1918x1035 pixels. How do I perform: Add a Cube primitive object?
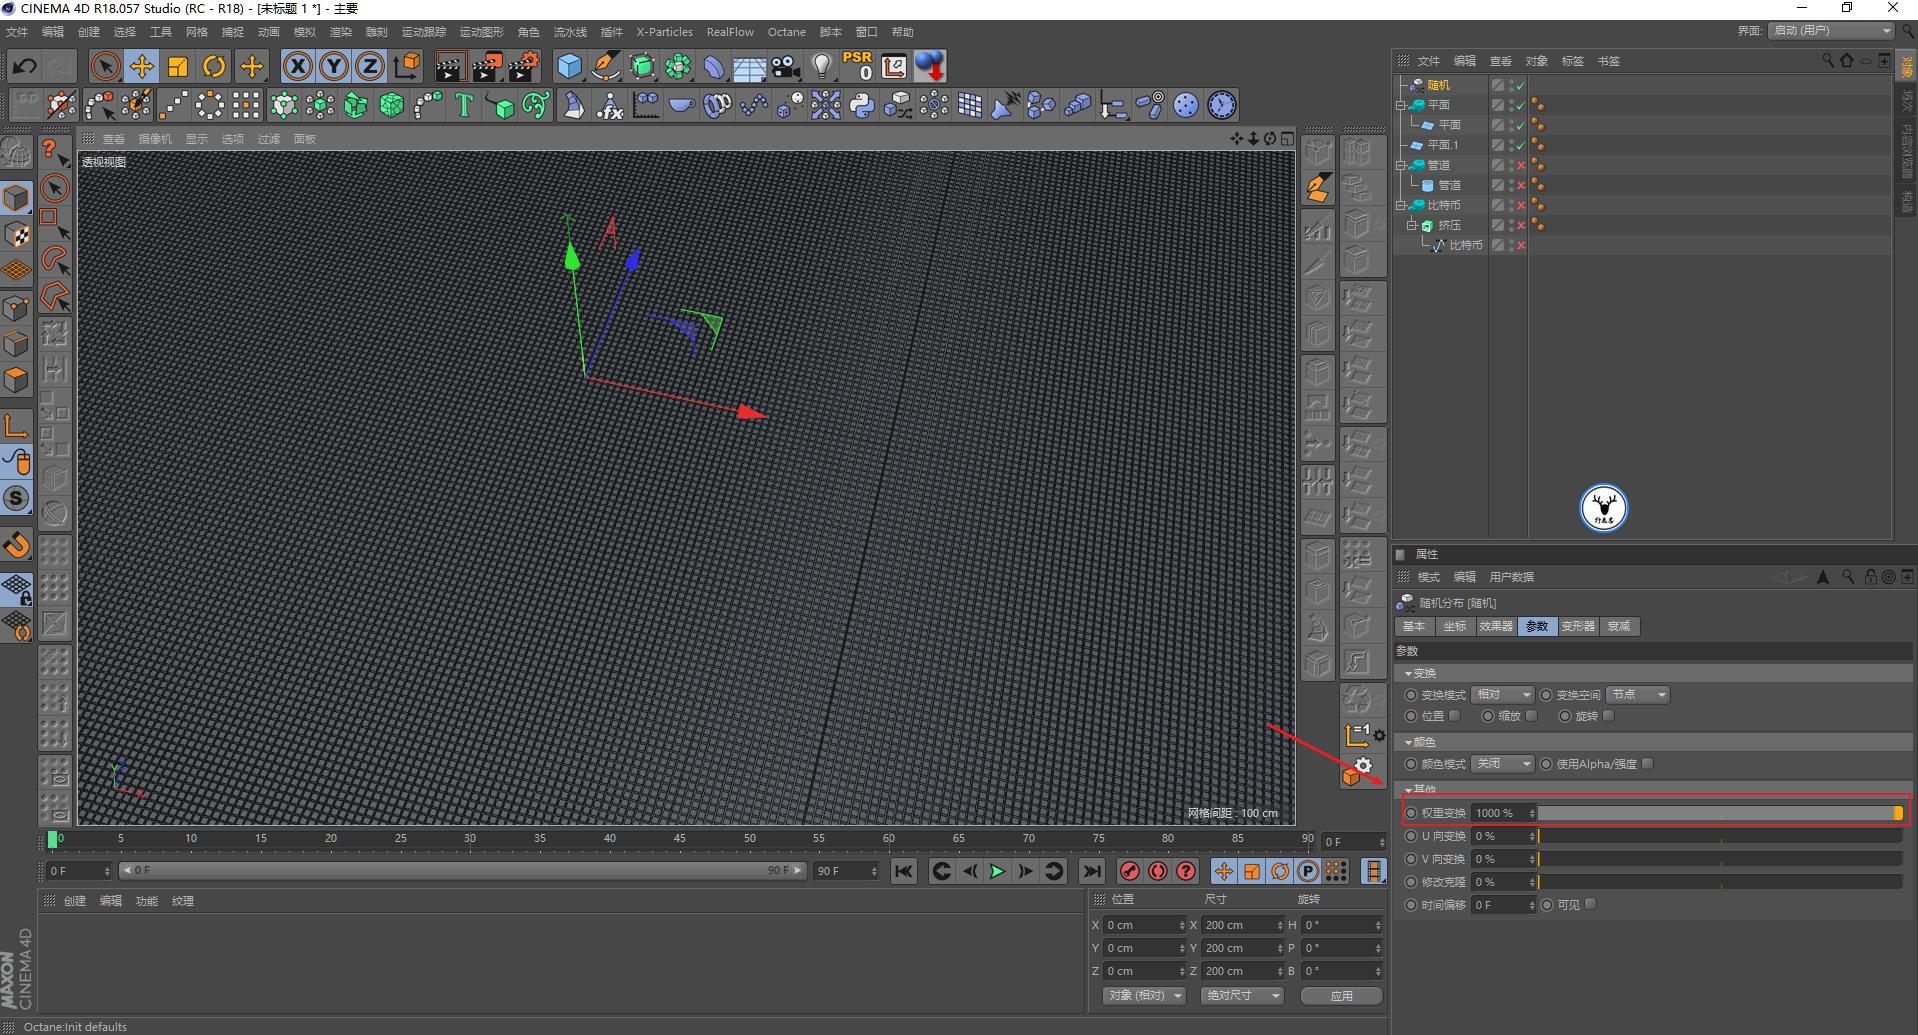(569, 67)
